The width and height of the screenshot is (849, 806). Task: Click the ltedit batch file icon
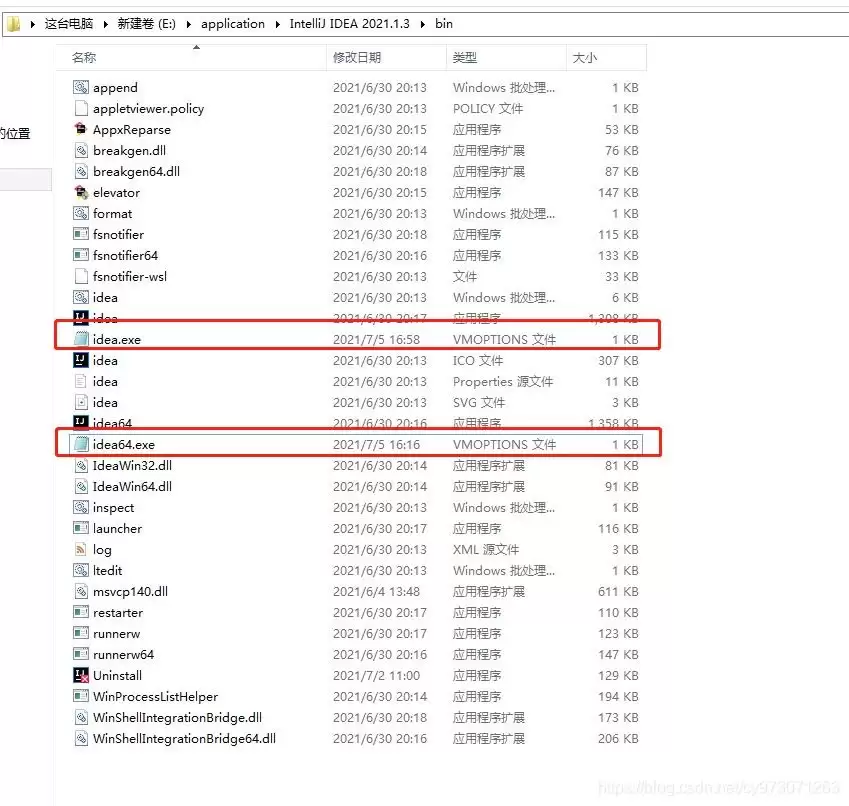tap(81, 570)
